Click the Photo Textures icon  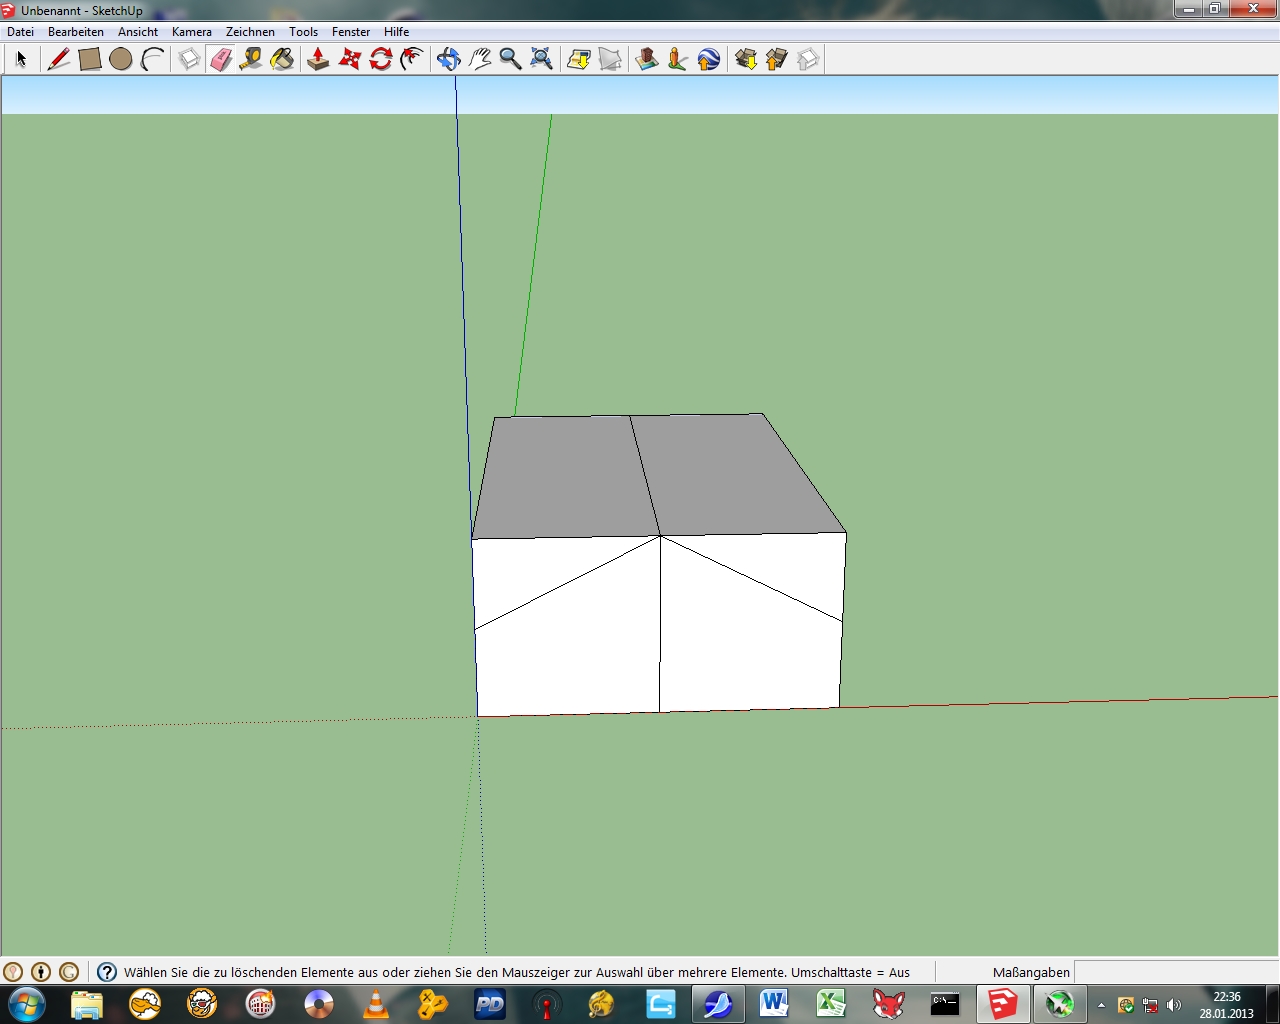(677, 59)
